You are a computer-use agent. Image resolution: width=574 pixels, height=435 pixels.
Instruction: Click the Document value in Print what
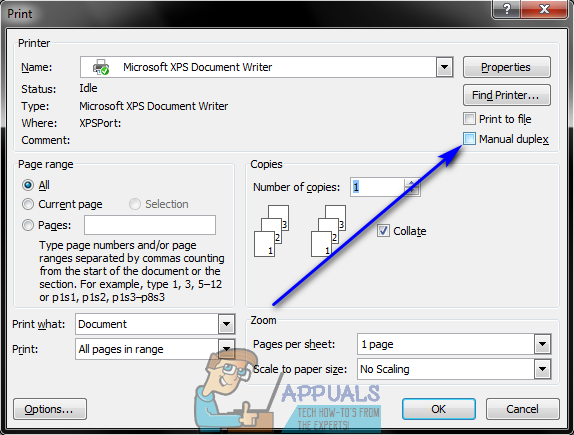click(147, 324)
